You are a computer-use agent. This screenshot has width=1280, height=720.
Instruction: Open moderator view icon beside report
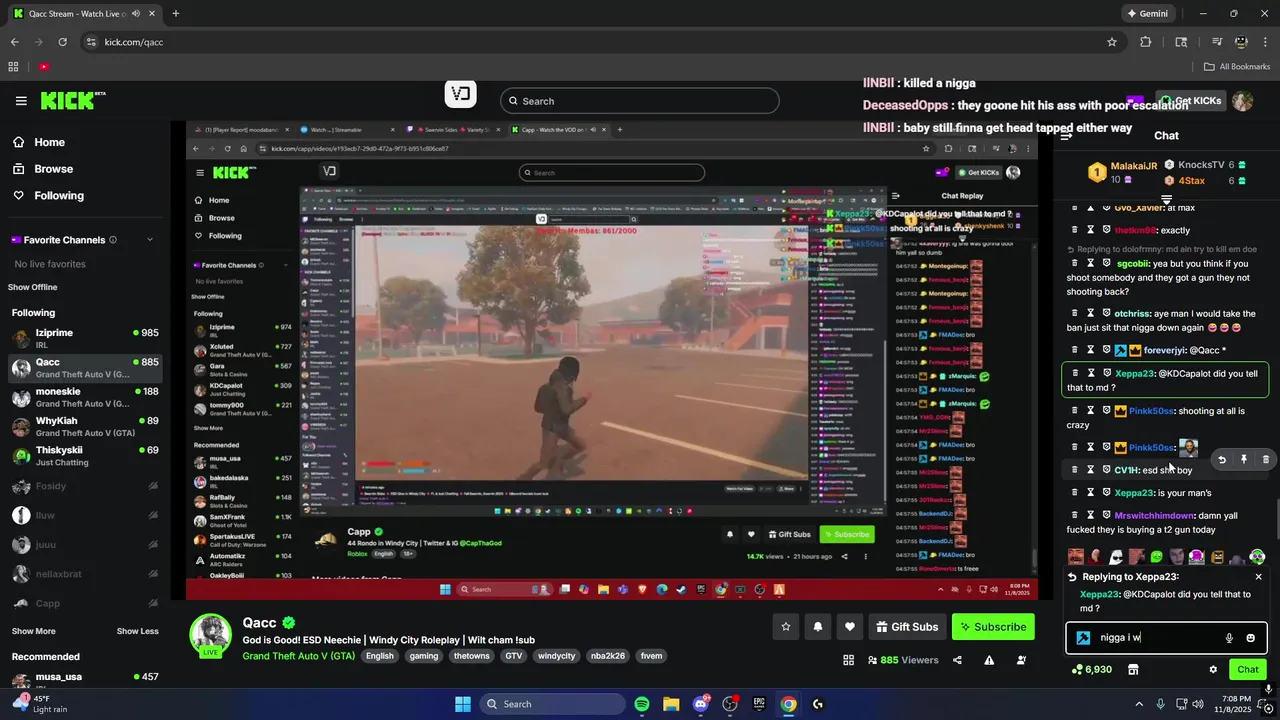point(1021,660)
